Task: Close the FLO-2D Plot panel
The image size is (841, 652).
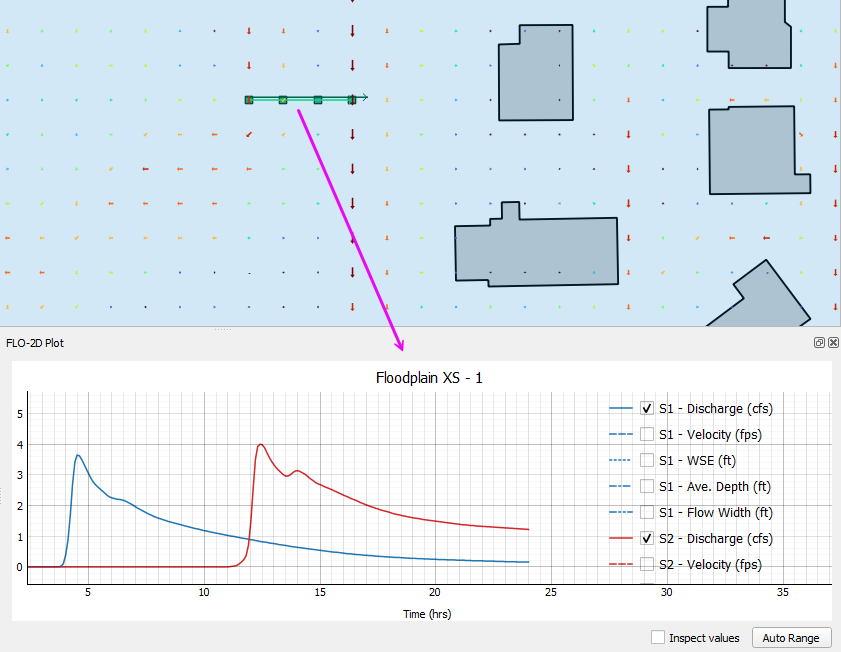Action: pyautogui.click(x=833, y=342)
